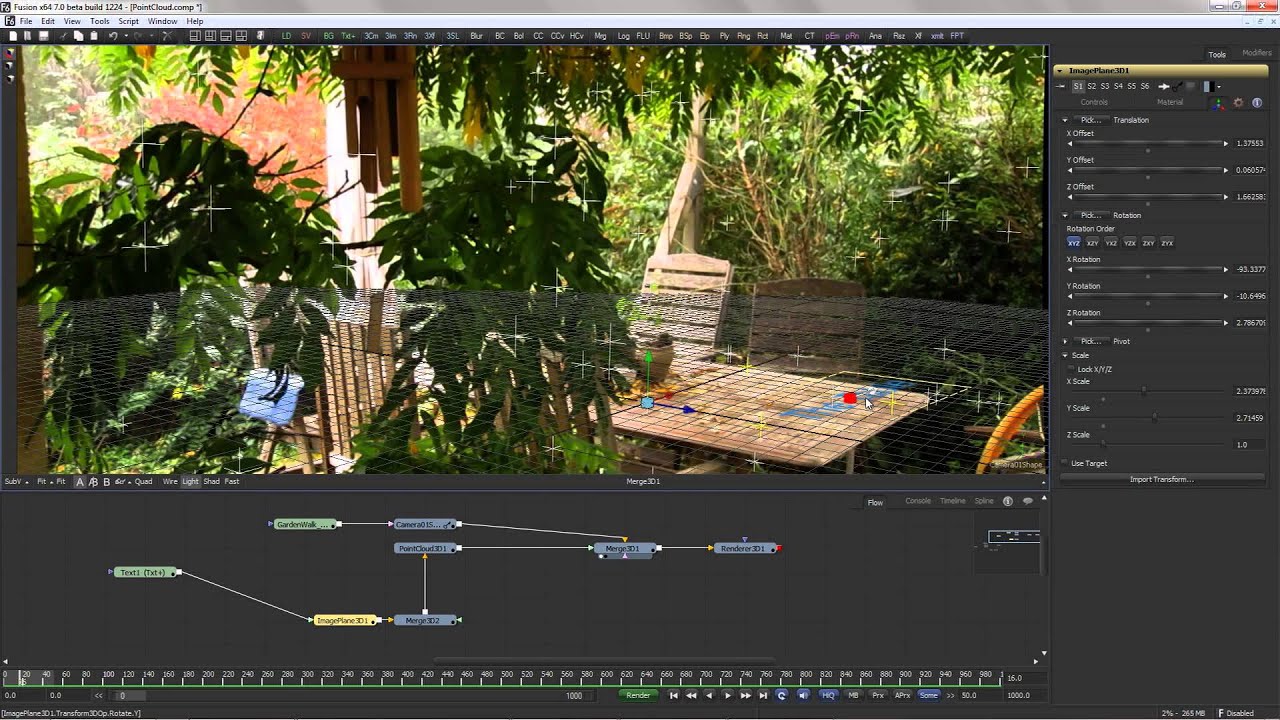Add a Text+ tool with Txt+
The height and width of the screenshot is (720, 1280).
click(x=348, y=36)
